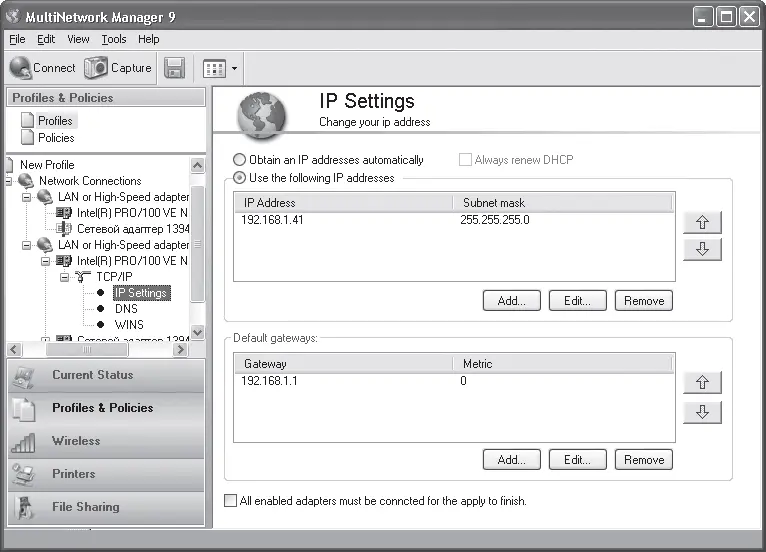This screenshot has width=766, height=552.
Task: Collapse the TCP/IP tree node
Action: pyautogui.click(x=64, y=277)
